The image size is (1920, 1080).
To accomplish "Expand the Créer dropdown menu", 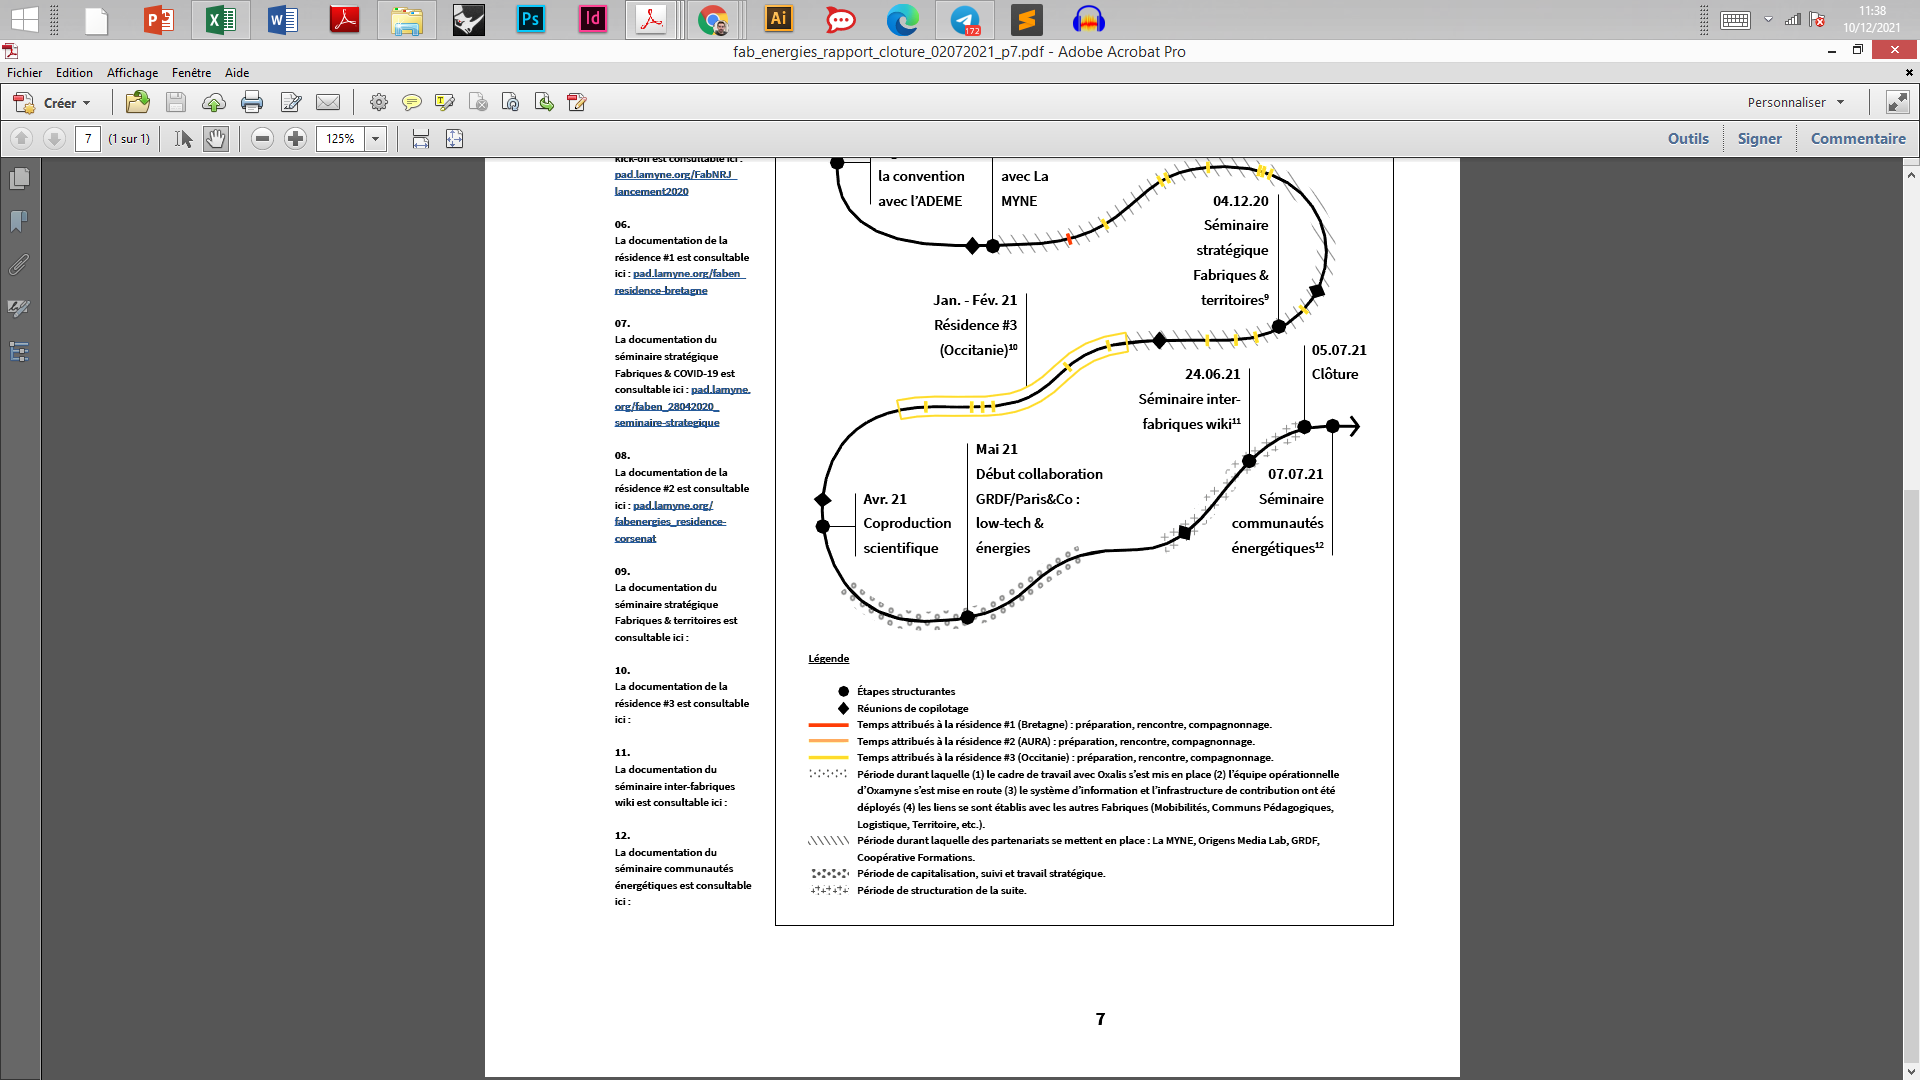I will click(86, 103).
